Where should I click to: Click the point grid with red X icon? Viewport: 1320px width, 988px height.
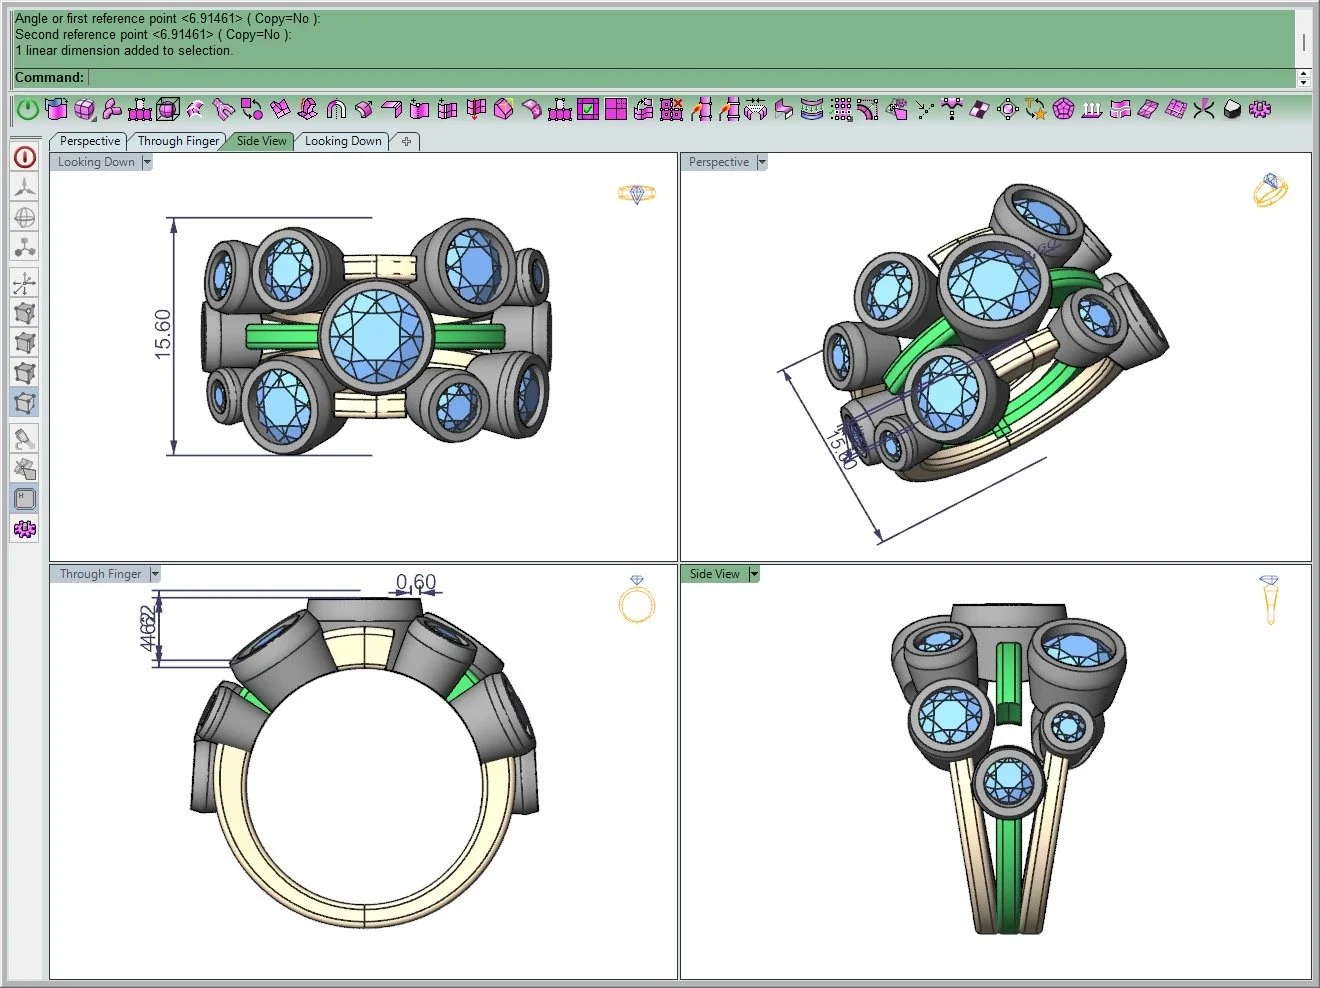pos(672,109)
